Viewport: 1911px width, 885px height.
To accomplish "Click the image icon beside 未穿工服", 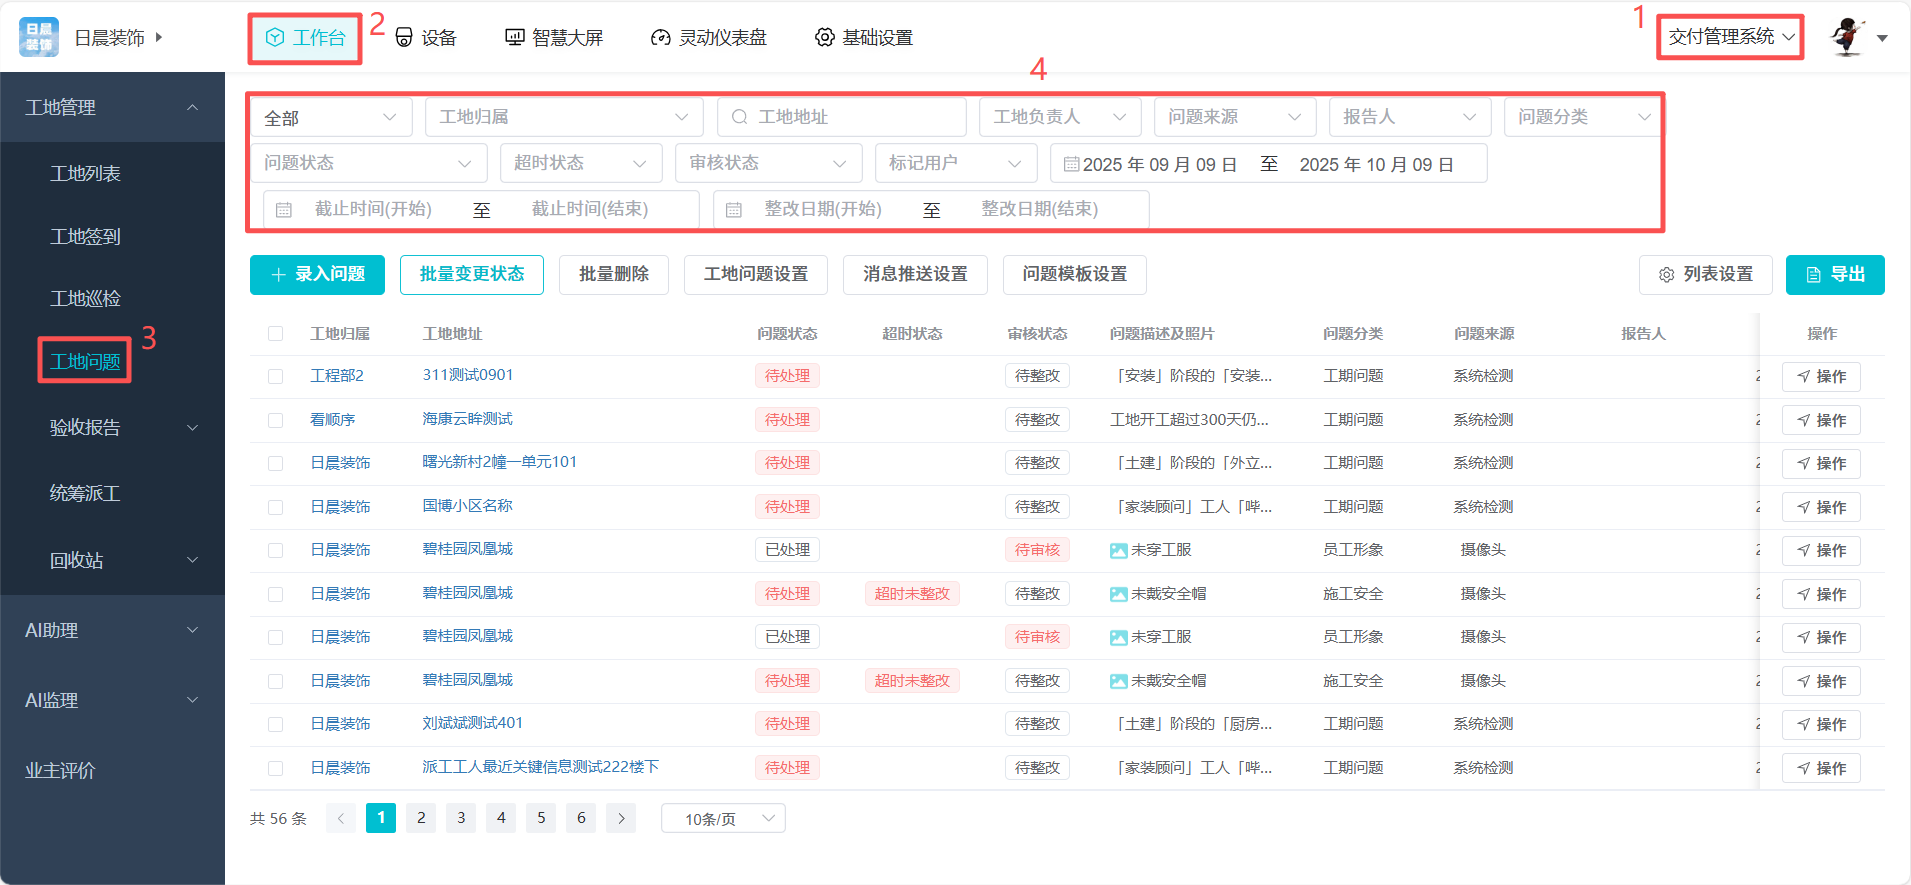I will (1118, 551).
